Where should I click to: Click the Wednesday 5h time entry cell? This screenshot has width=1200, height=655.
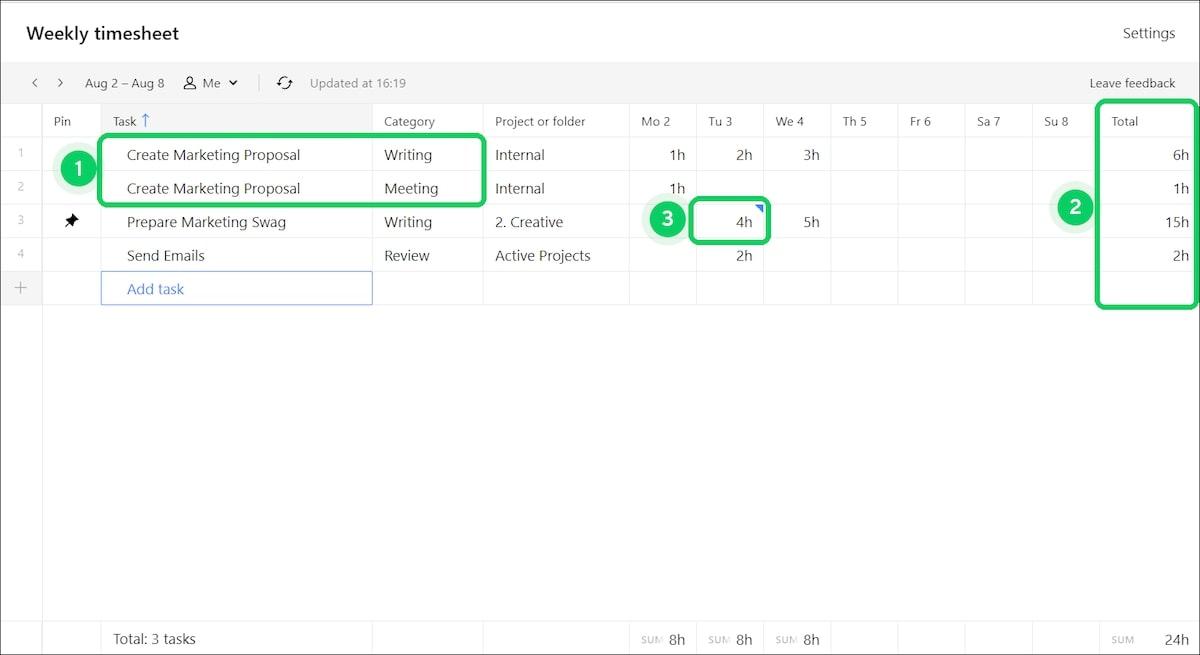click(x=797, y=222)
